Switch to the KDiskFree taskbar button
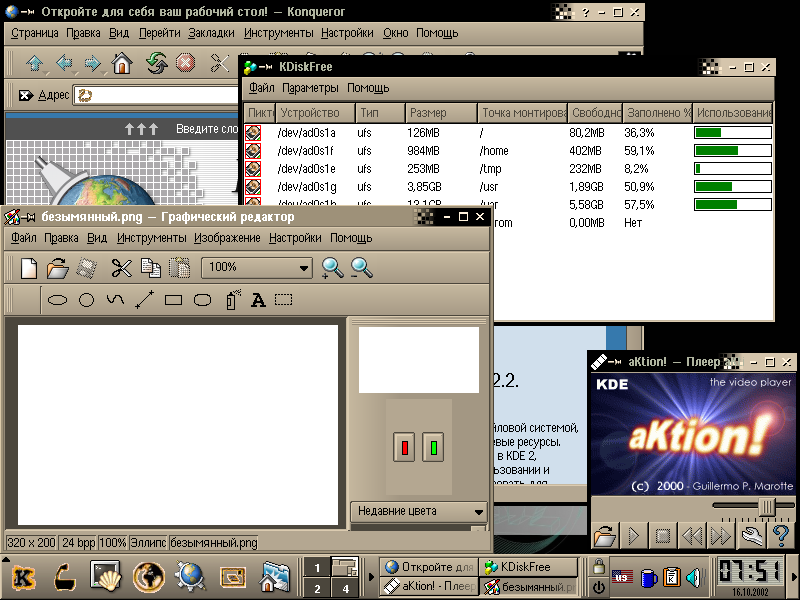Screen dimensions: 800x600 click(x=528, y=567)
